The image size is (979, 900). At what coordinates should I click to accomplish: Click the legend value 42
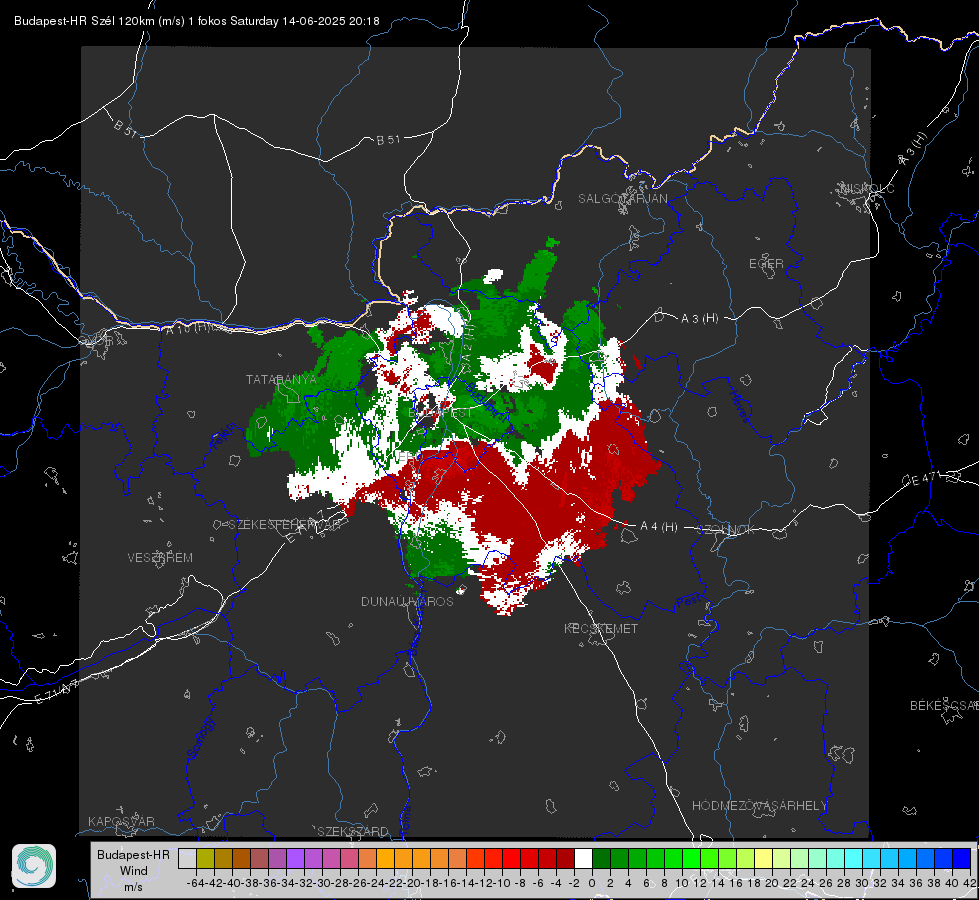point(970,883)
